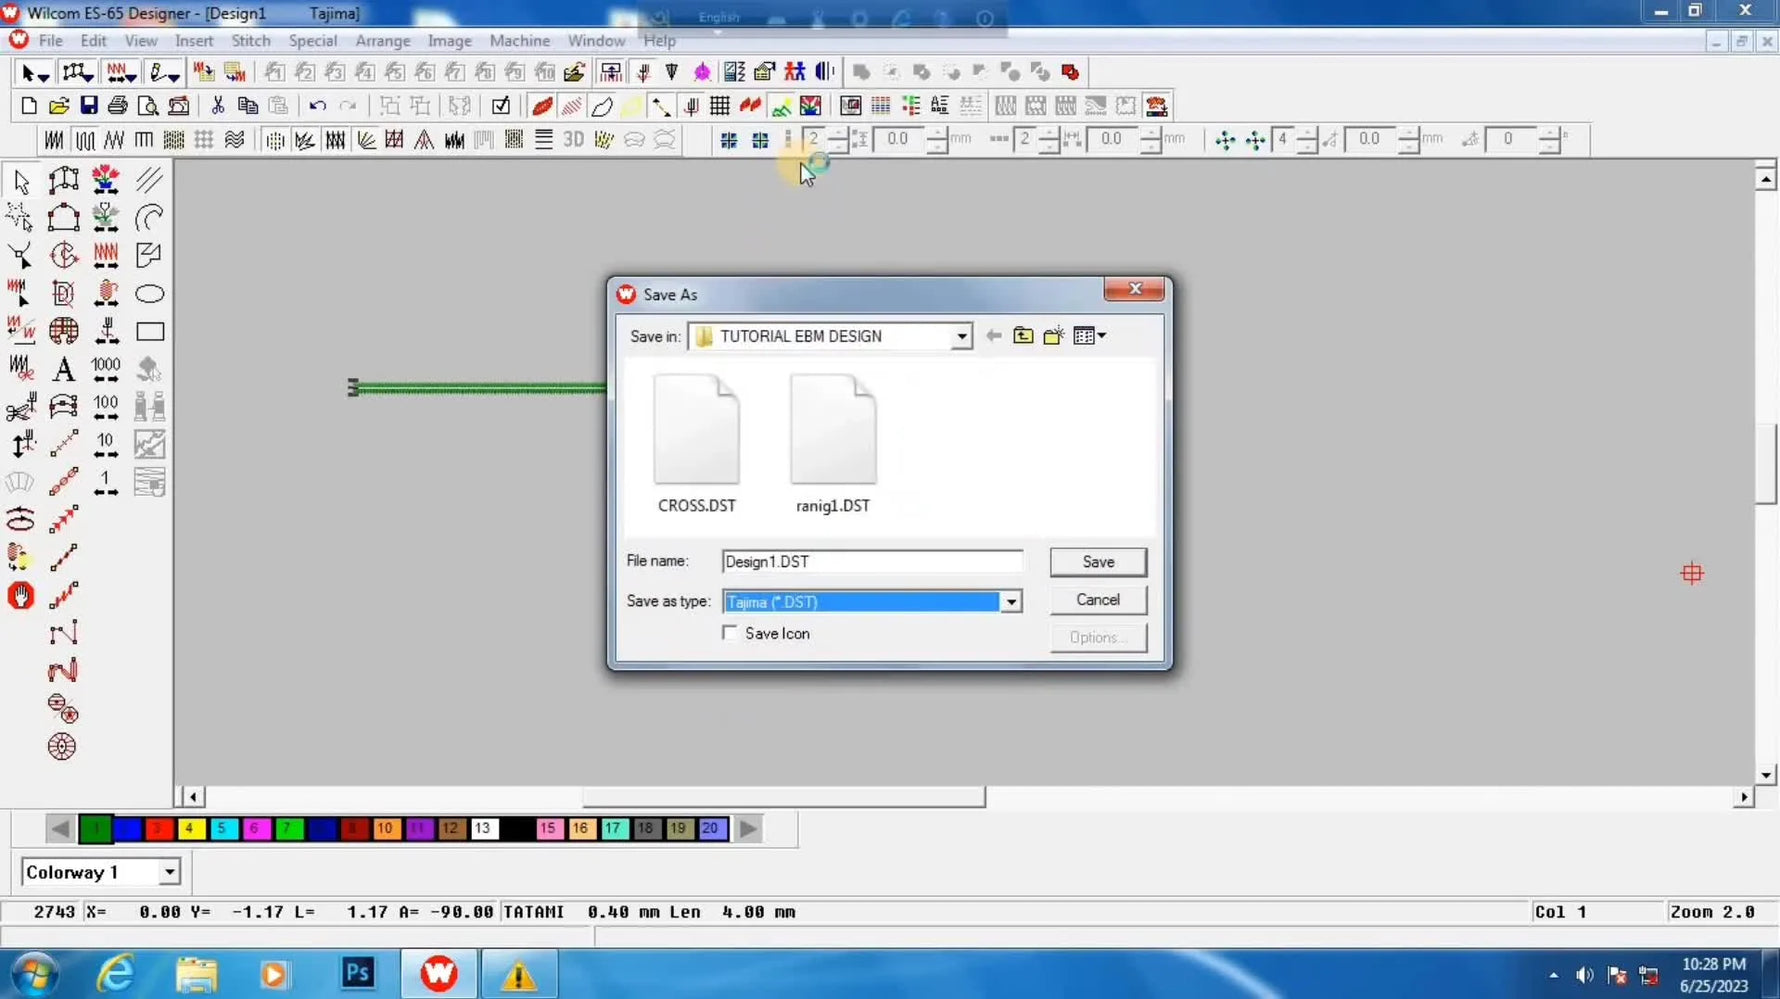Open file explorer from taskbar

click(196, 973)
